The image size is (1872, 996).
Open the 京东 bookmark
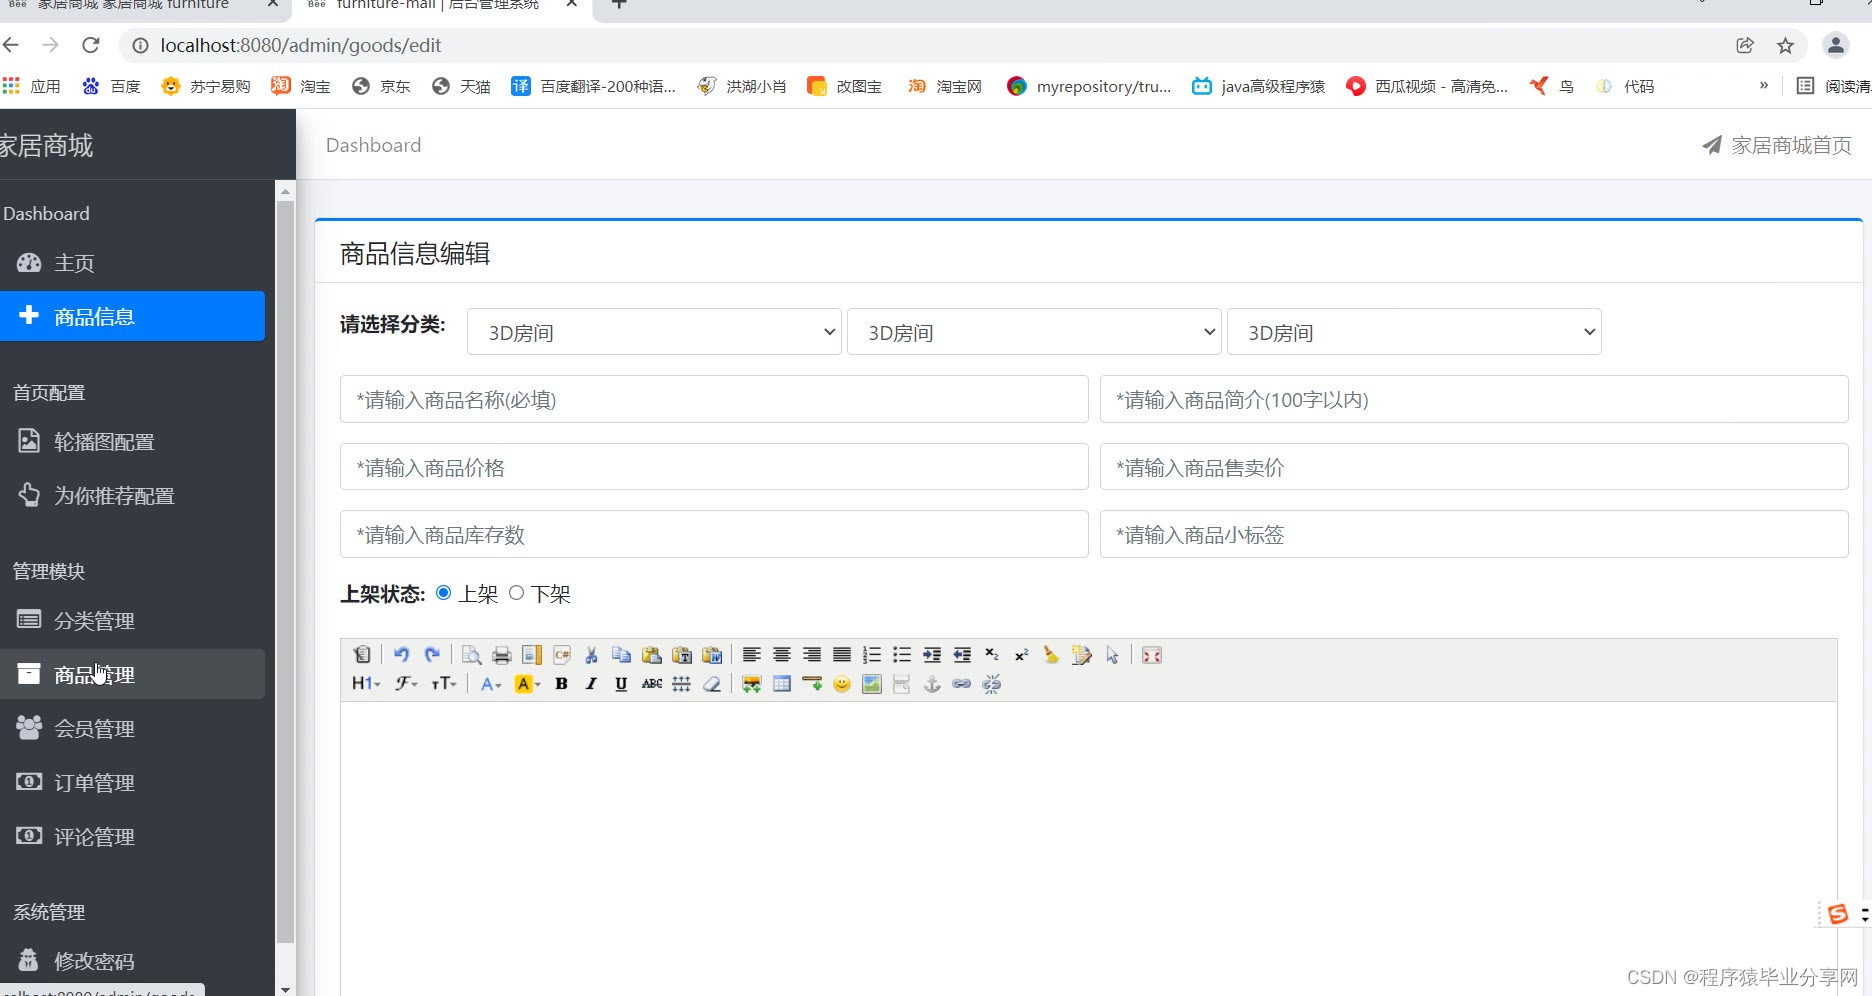click(382, 86)
